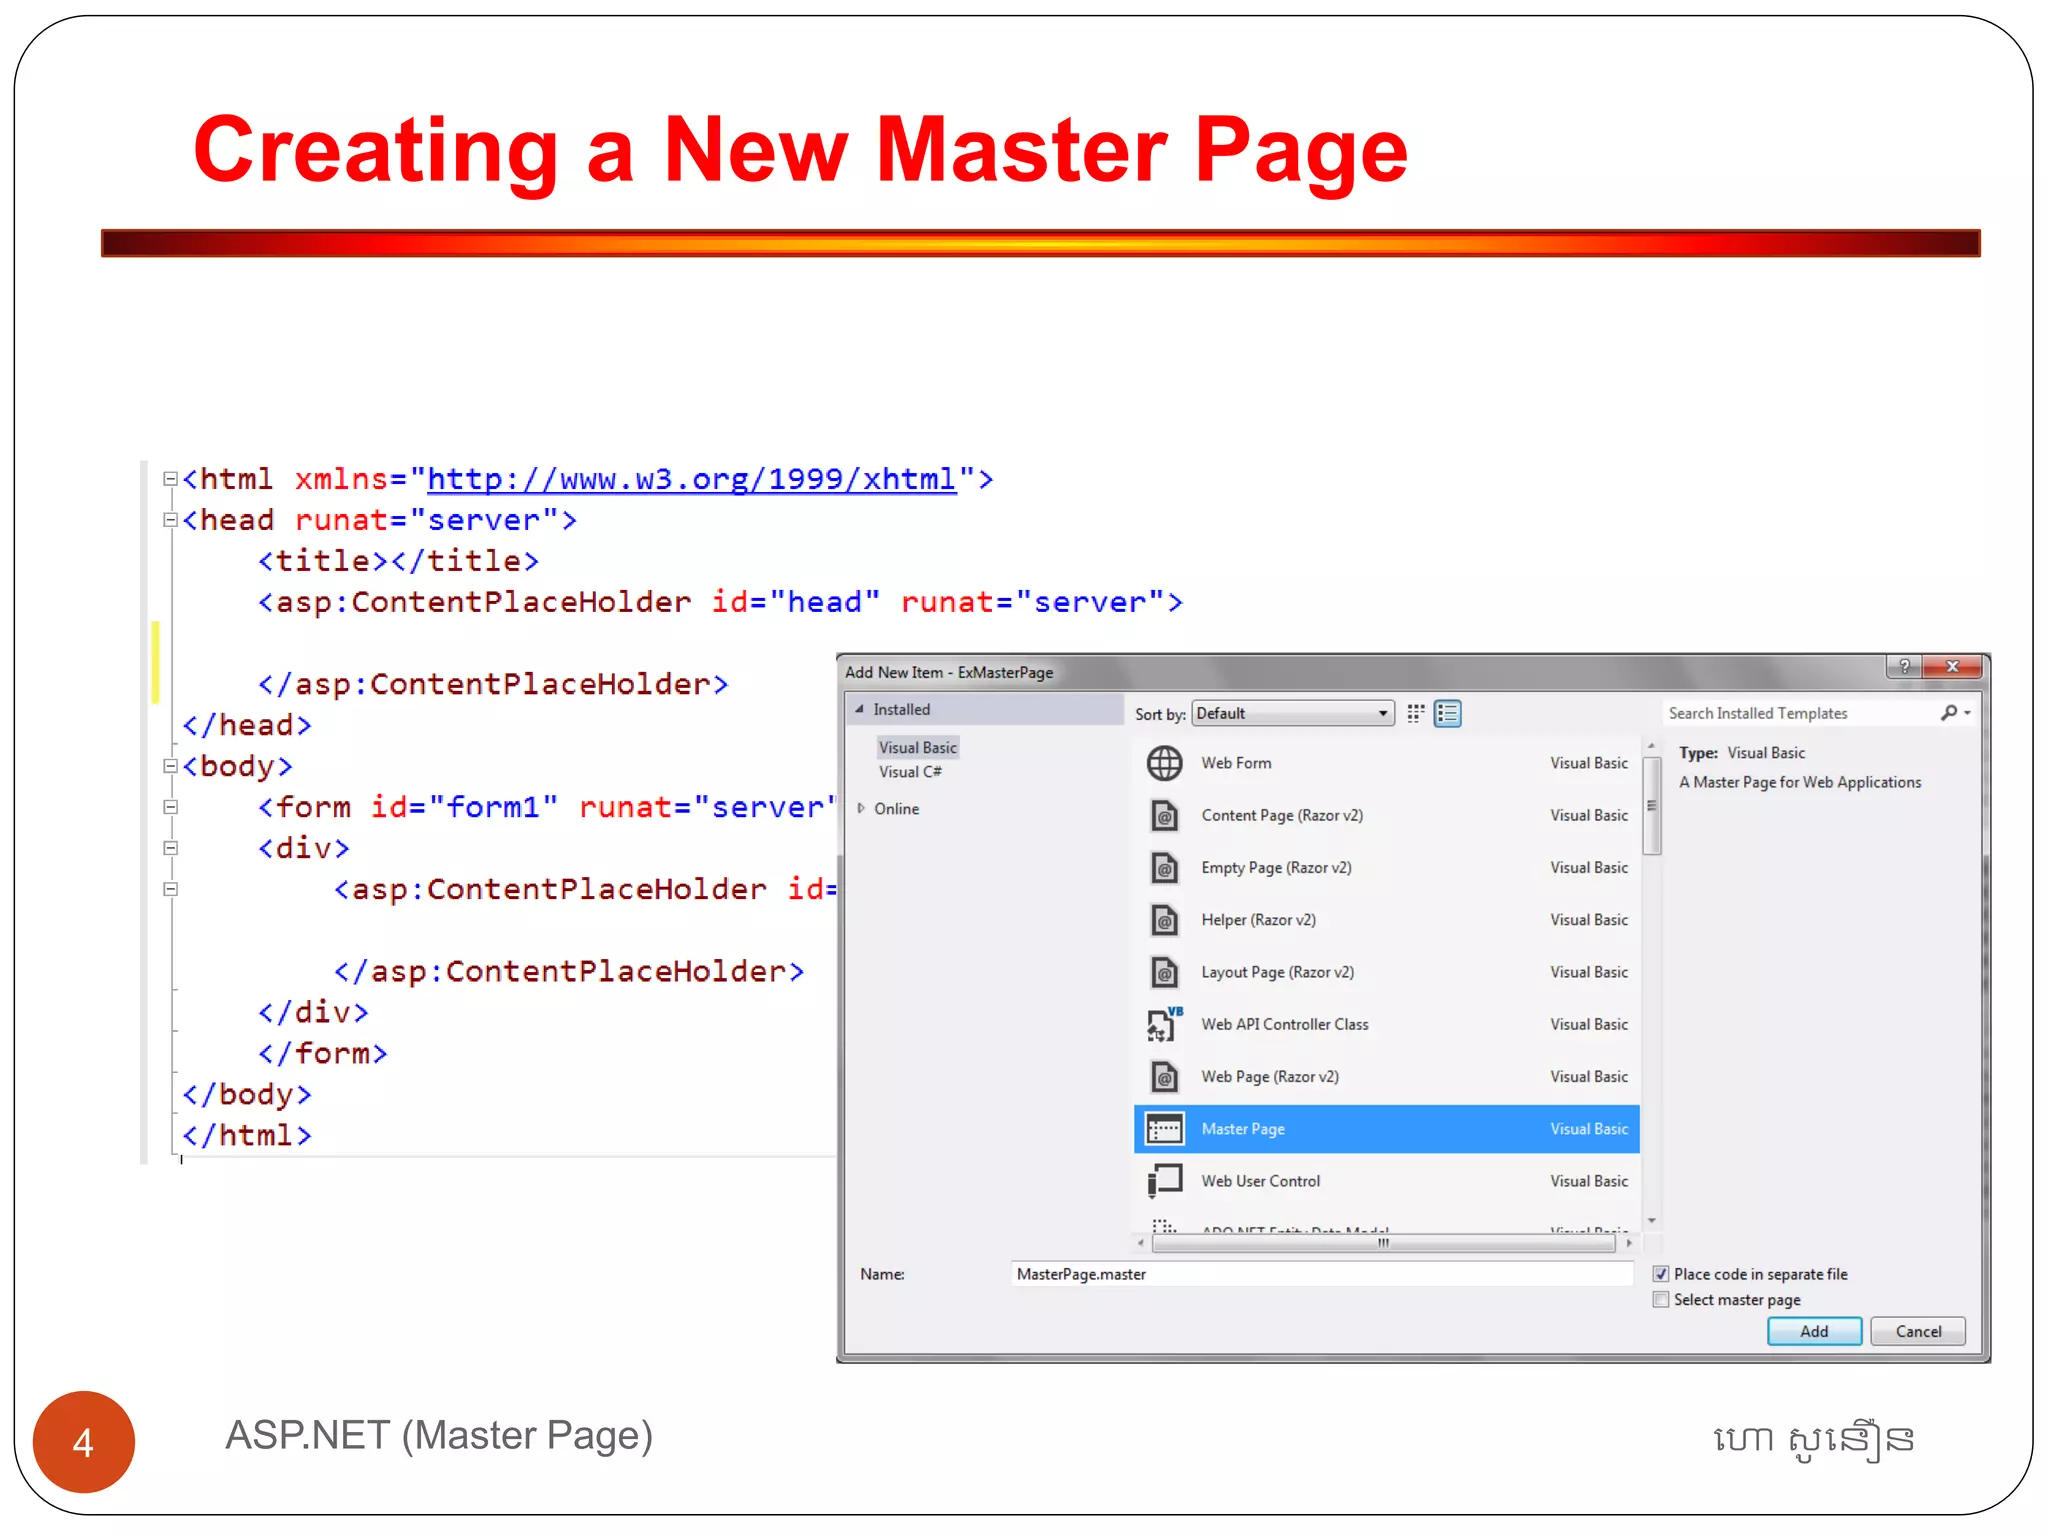The height and width of the screenshot is (1536, 2048).
Task: Collapse the head tag in code editor
Action: (x=170, y=520)
